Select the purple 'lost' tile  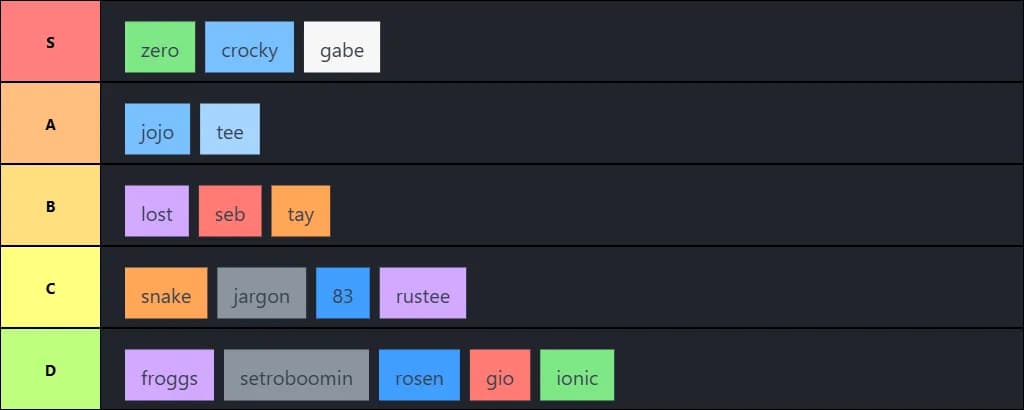(x=157, y=212)
